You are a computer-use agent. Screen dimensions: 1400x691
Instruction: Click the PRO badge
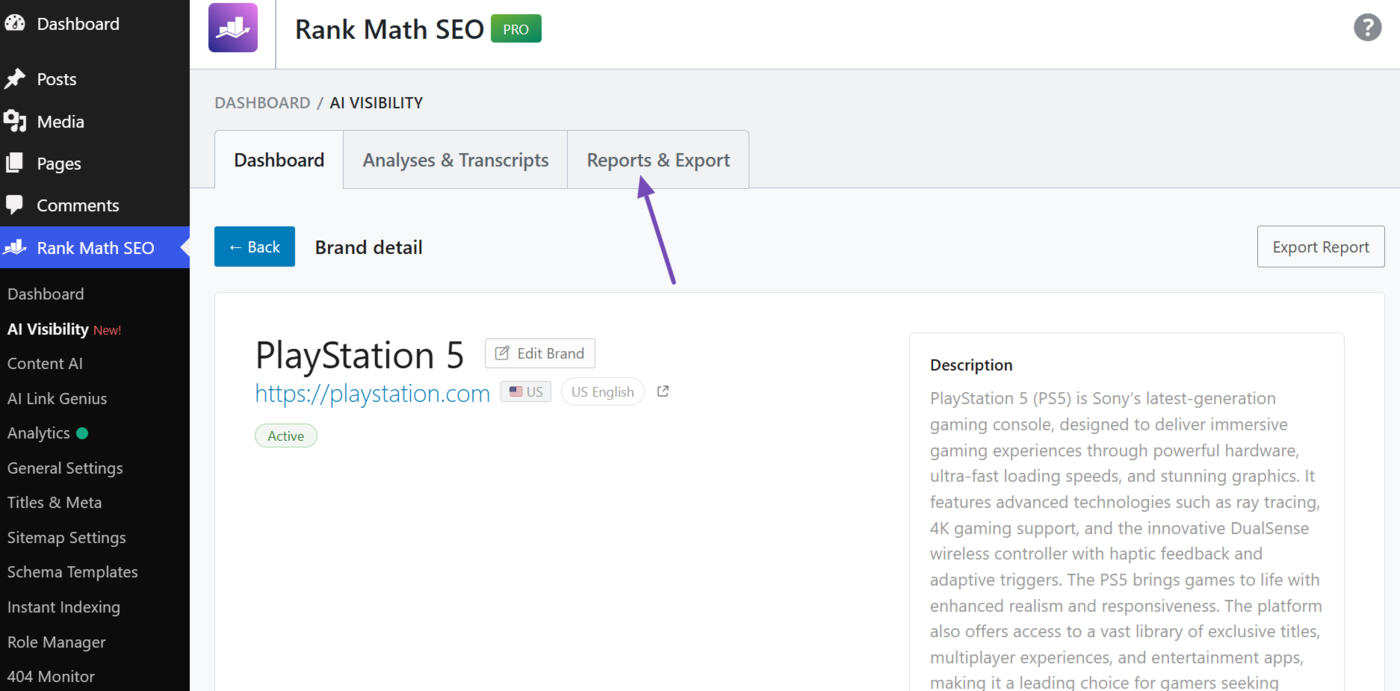pyautogui.click(x=516, y=29)
